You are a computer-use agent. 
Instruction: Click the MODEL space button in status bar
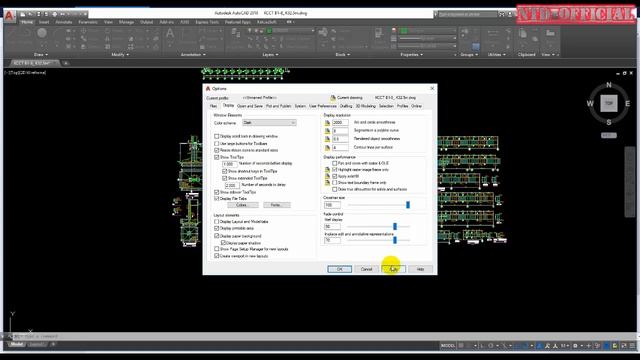click(448, 346)
